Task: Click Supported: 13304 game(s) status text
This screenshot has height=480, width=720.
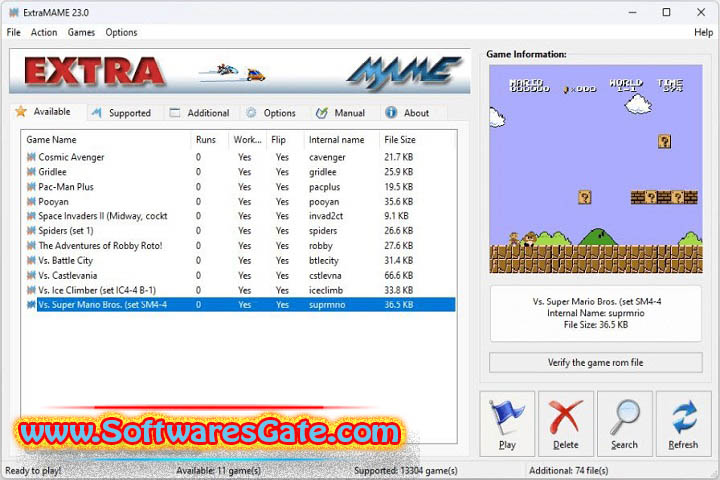Action: coord(405,470)
